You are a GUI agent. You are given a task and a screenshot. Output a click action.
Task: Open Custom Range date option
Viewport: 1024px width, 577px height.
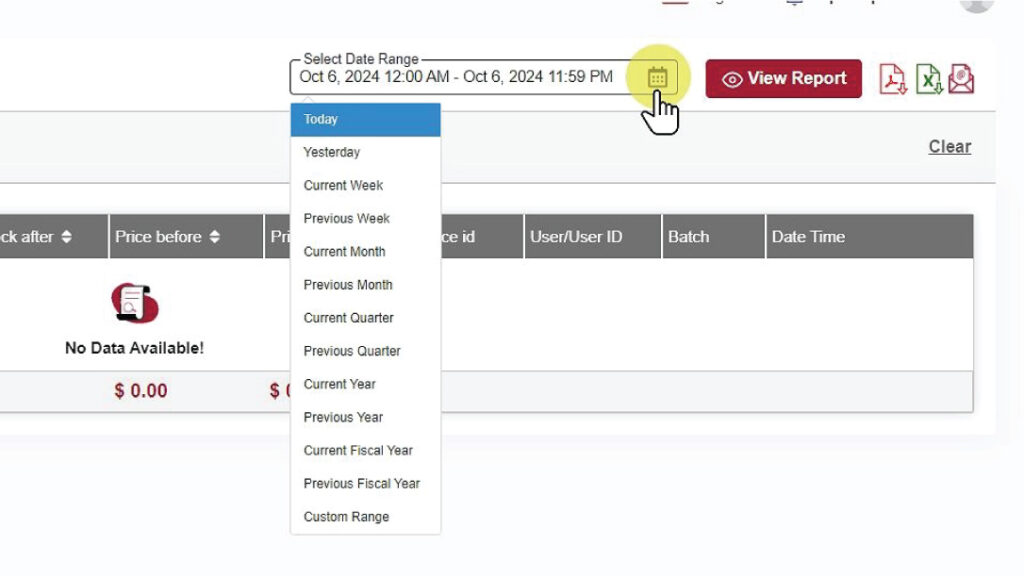click(346, 517)
